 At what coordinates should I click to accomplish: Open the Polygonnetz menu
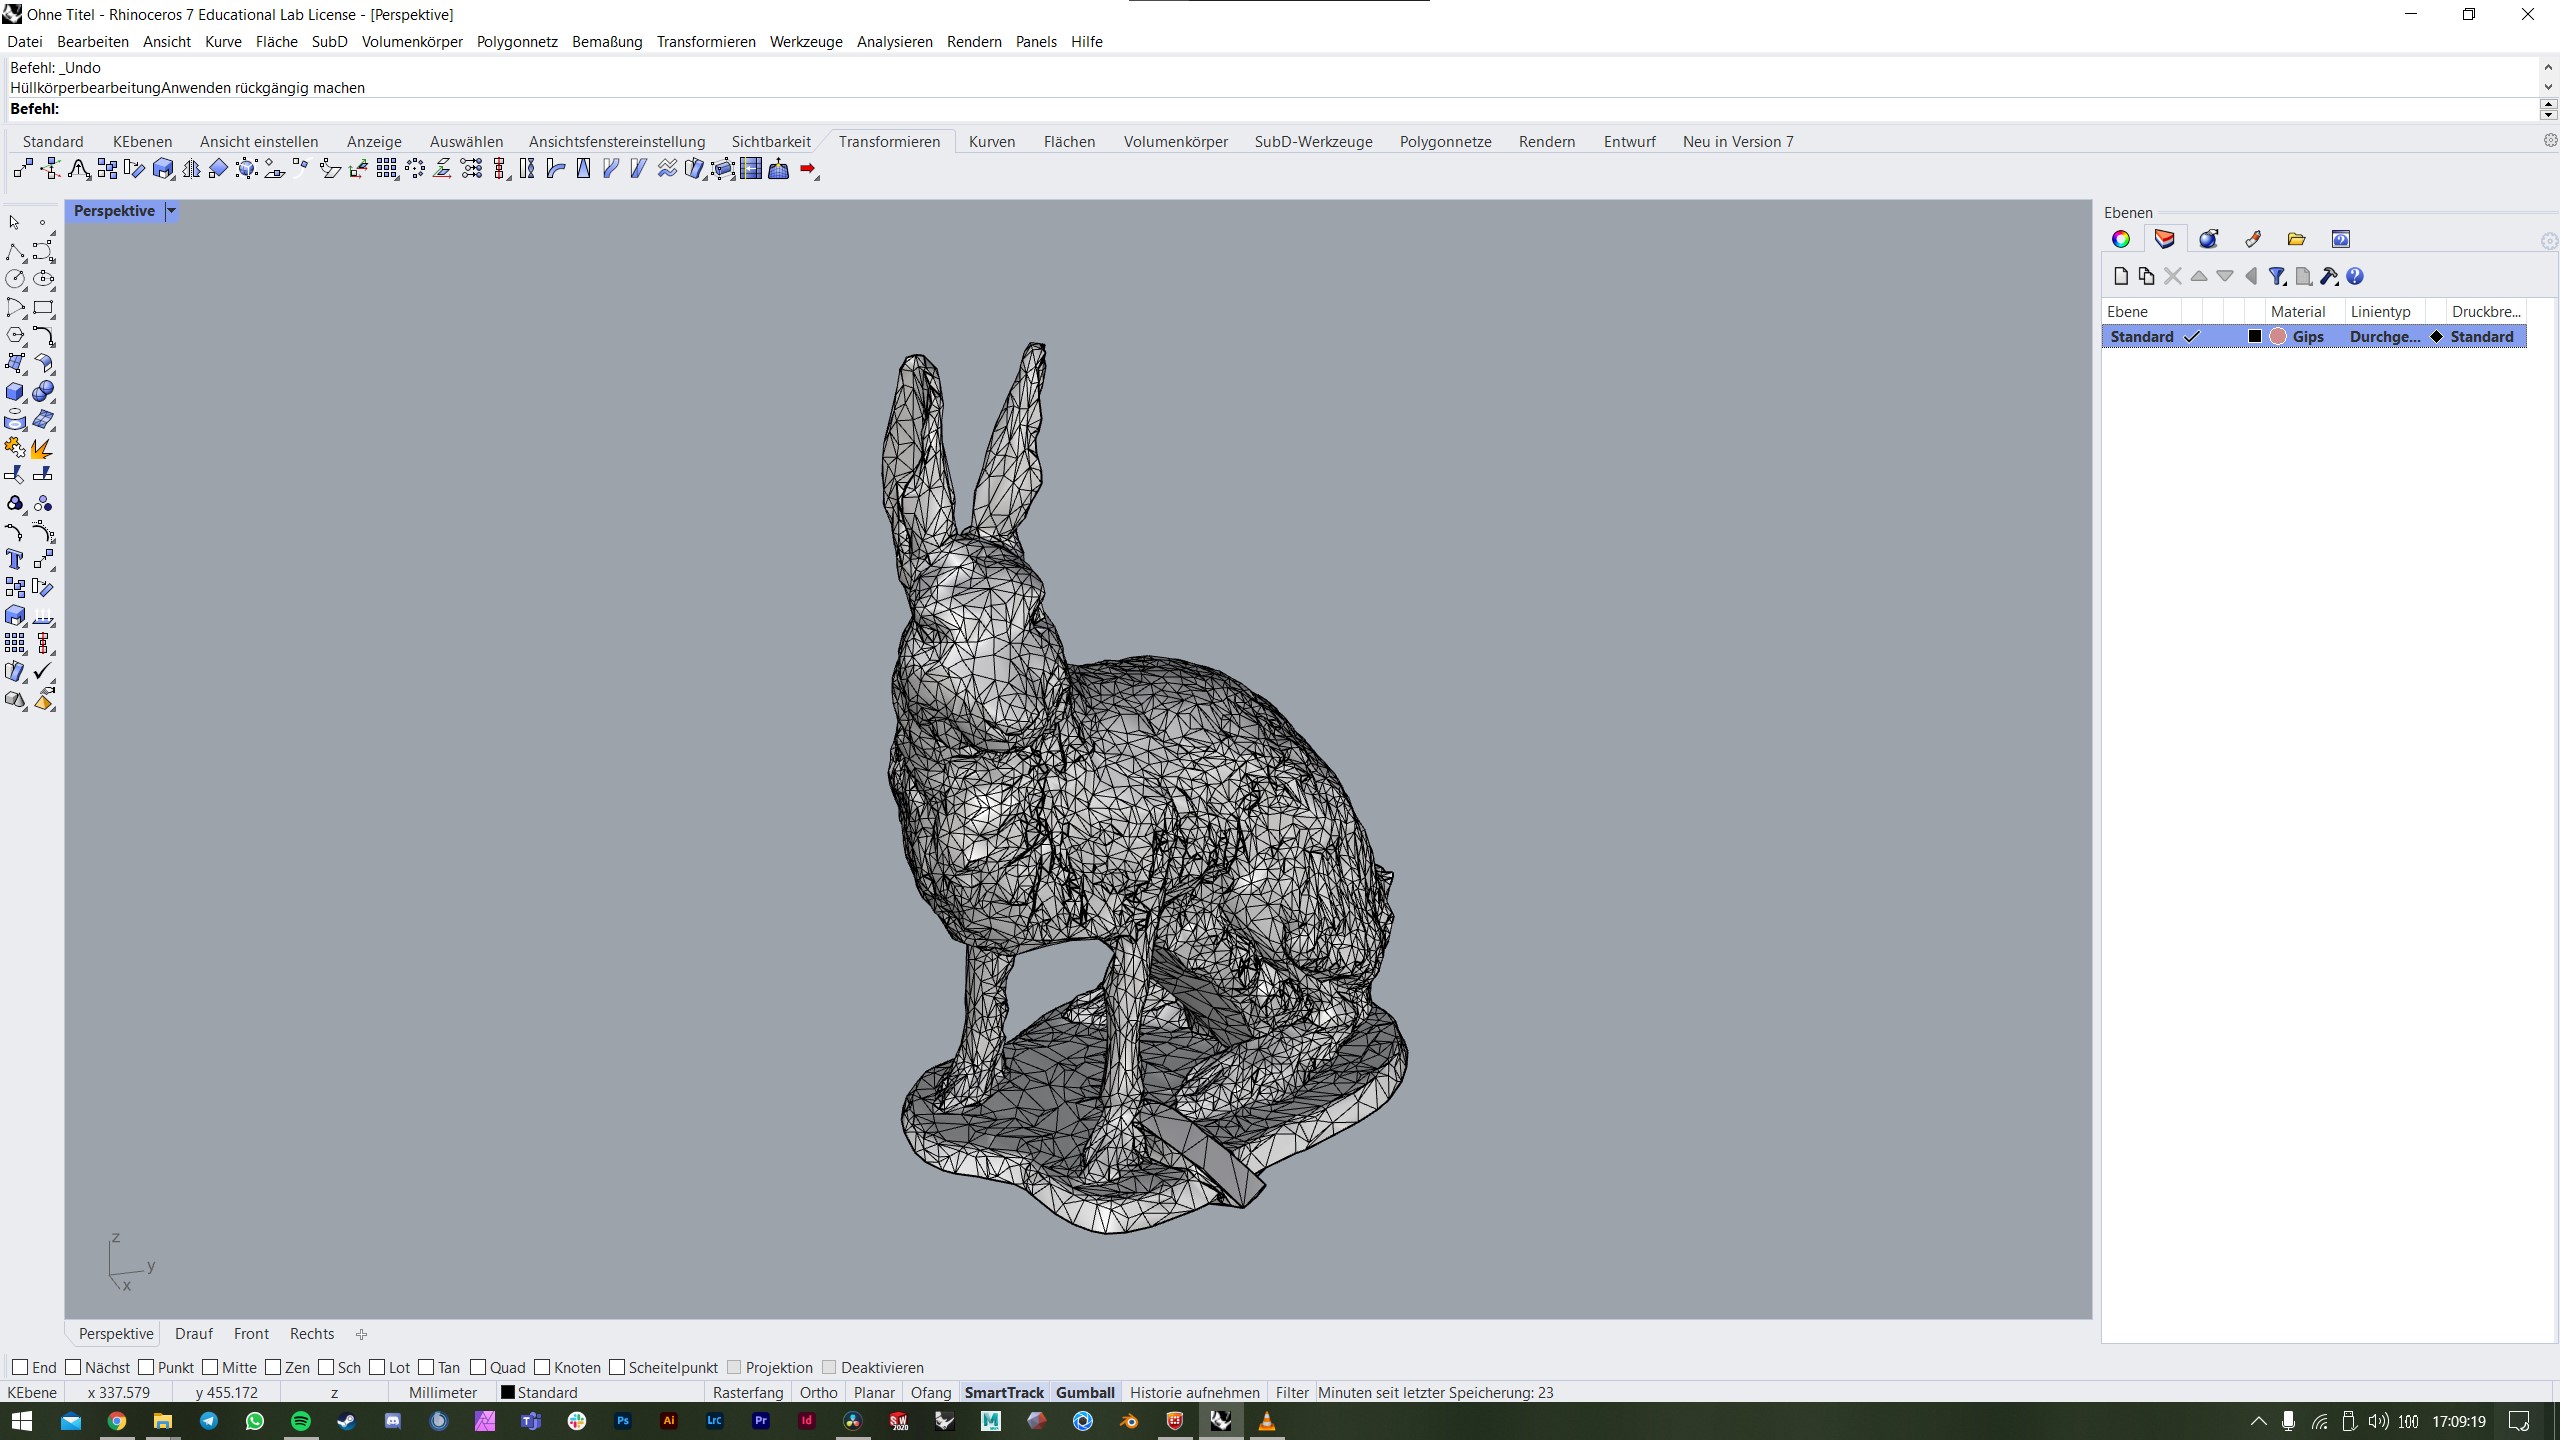[517, 42]
